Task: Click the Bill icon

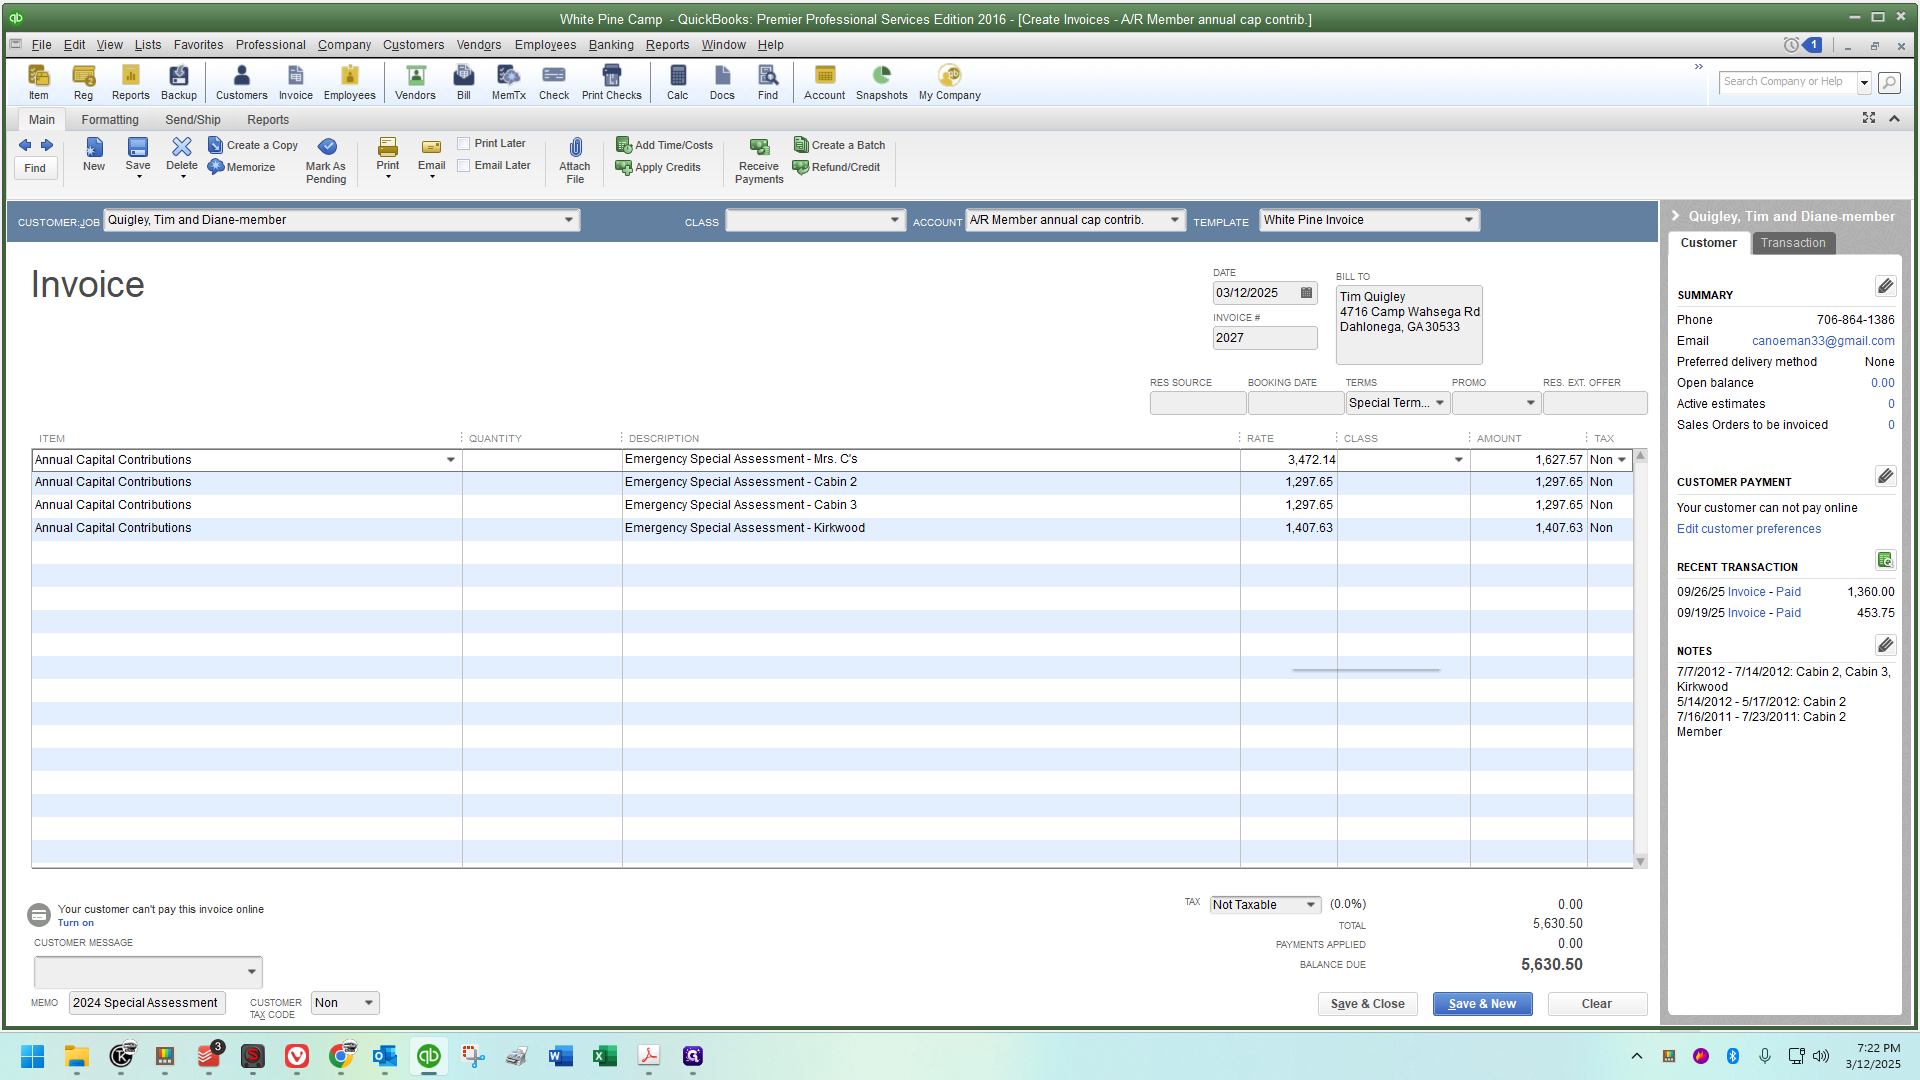Action: point(463,82)
